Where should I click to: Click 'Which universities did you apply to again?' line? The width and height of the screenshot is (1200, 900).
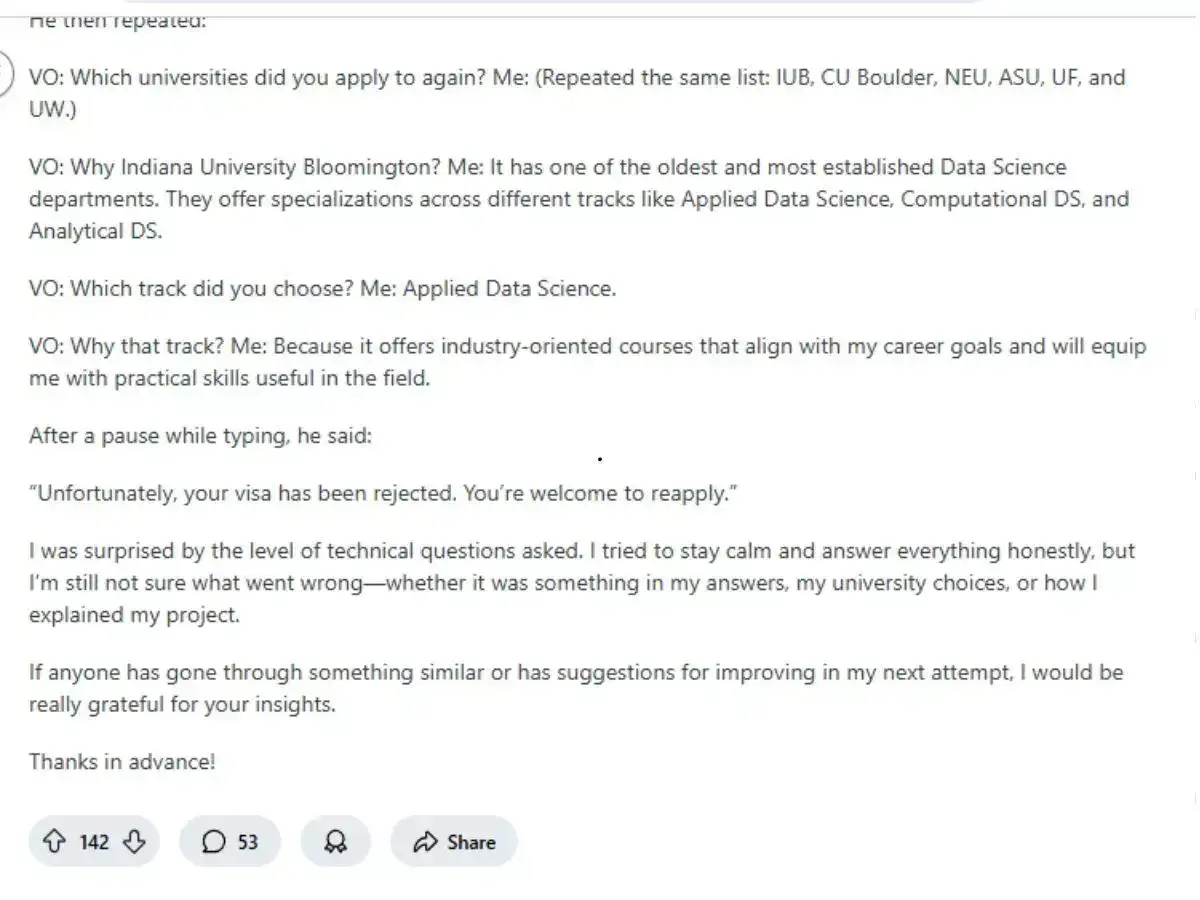click(x=577, y=93)
